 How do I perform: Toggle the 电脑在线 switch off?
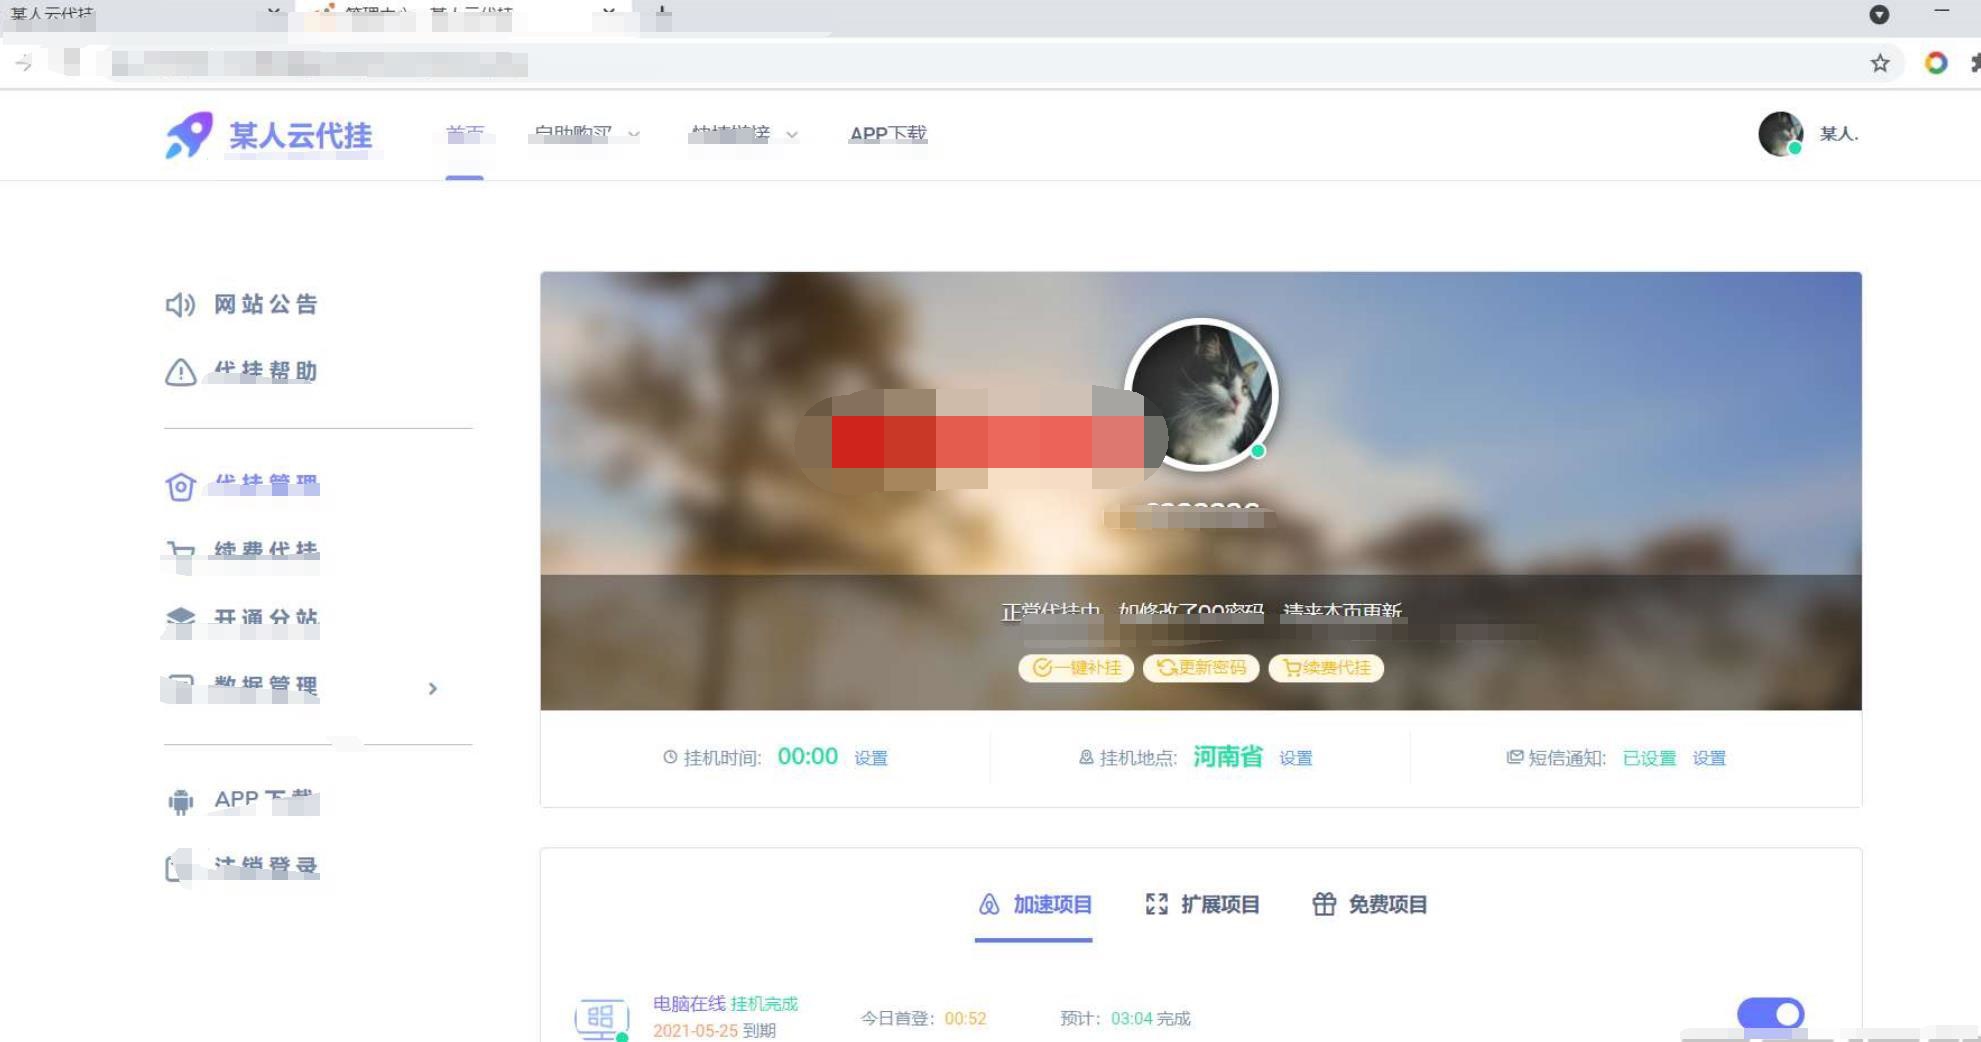click(x=1770, y=1014)
